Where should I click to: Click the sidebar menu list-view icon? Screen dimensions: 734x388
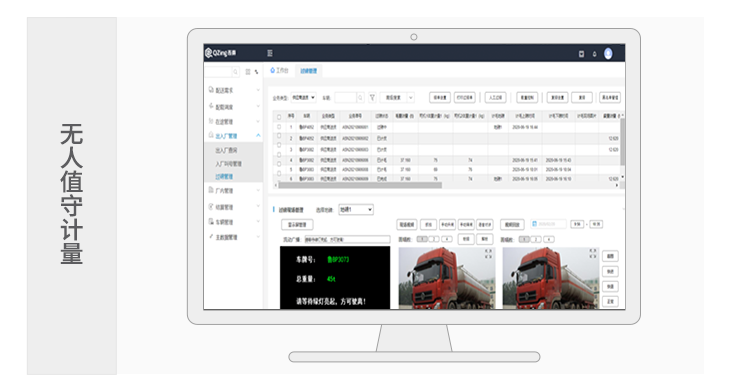click(x=248, y=72)
